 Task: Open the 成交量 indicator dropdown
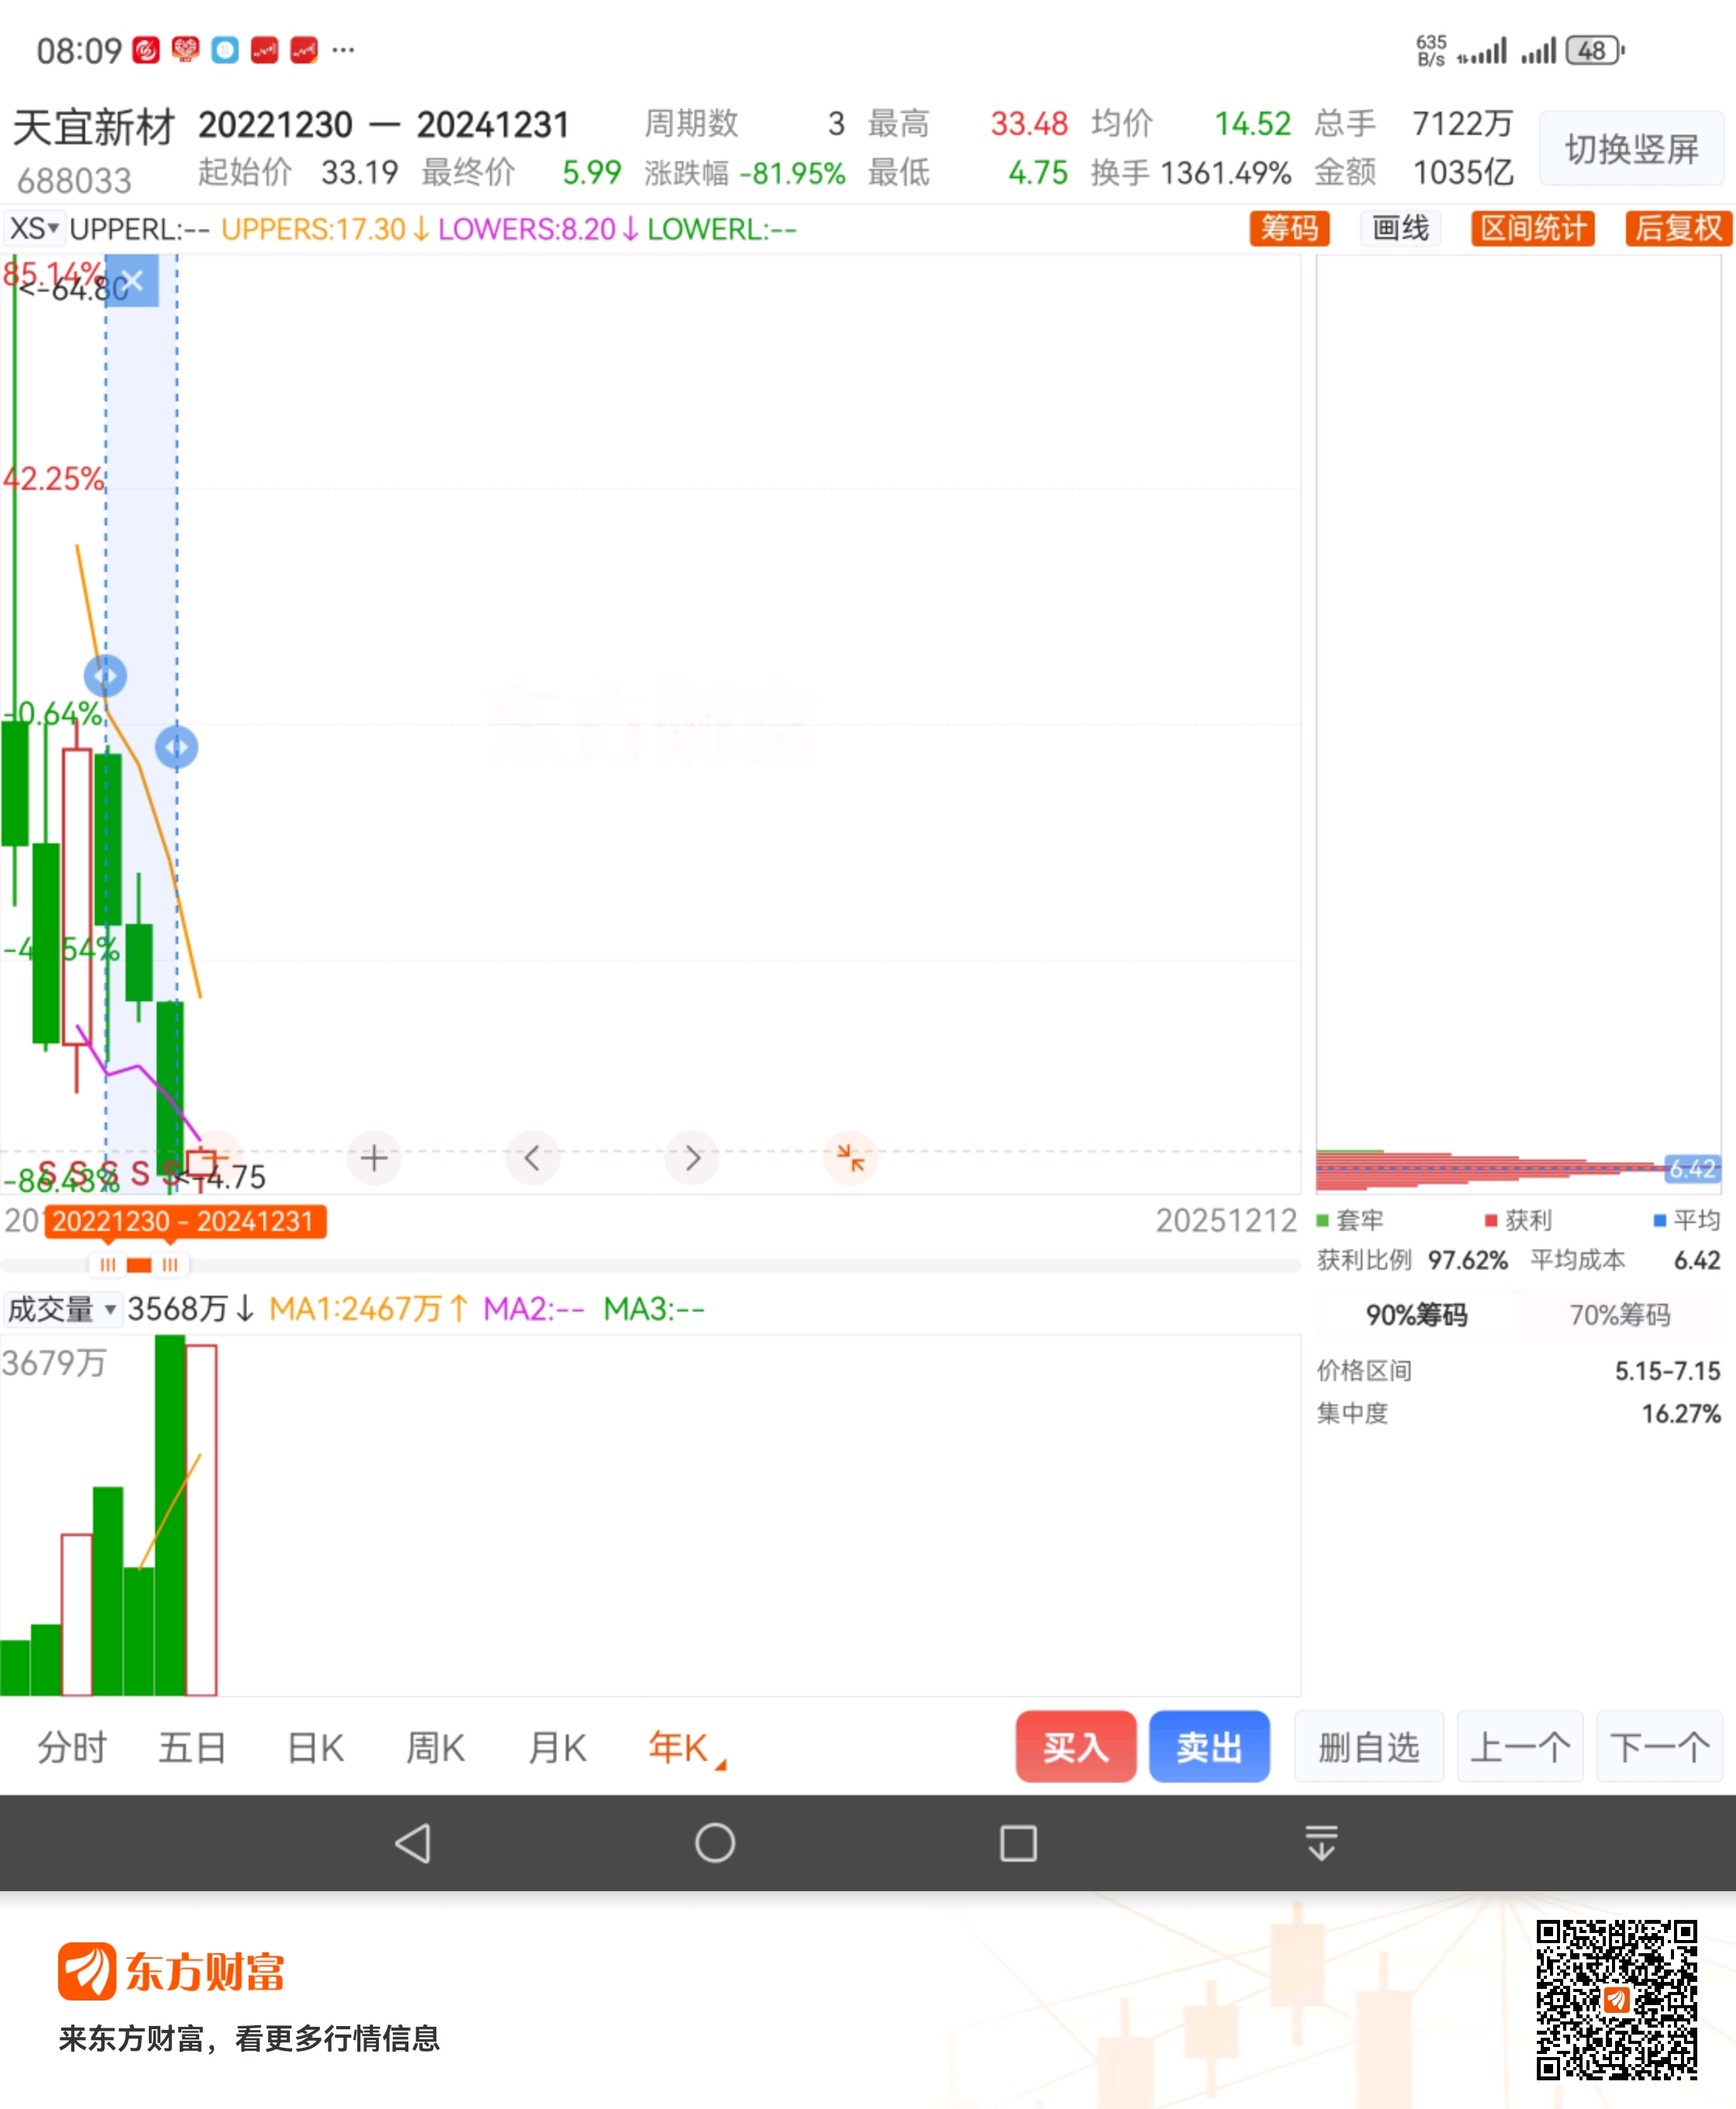pos(62,1309)
